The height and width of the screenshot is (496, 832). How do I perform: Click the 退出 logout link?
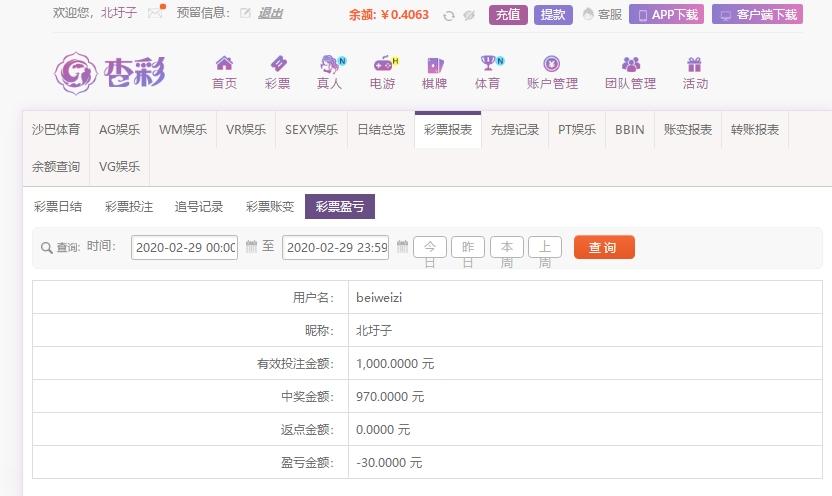pyautogui.click(x=271, y=13)
